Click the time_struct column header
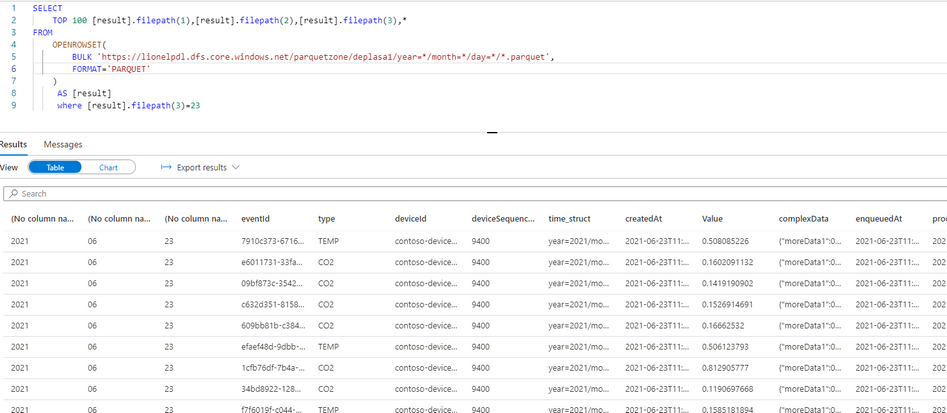The height and width of the screenshot is (413, 947). point(569,219)
